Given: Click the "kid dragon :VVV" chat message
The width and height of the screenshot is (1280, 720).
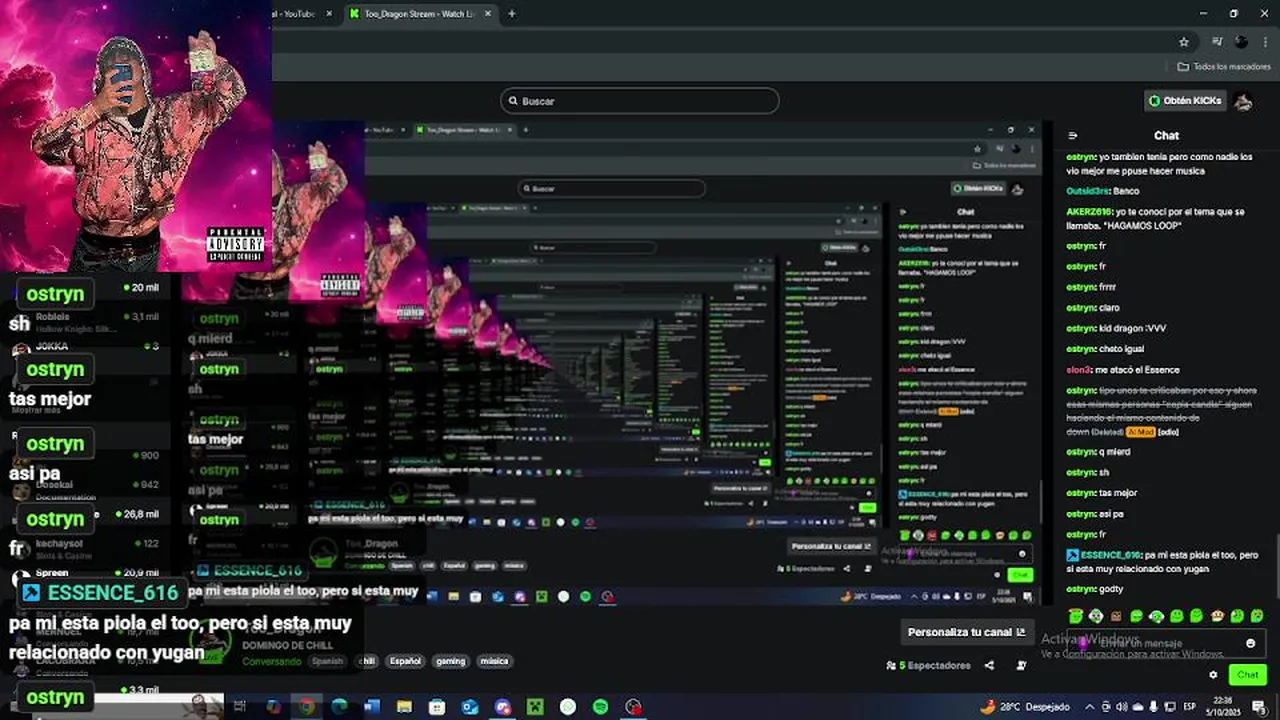Looking at the screenshot, I should (x=1133, y=328).
